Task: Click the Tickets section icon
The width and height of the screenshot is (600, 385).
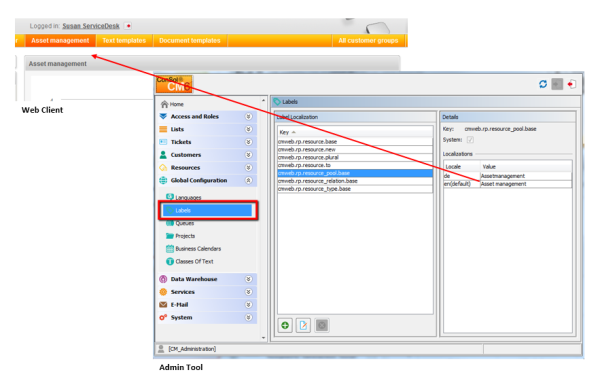Action: [x=163, y=142]
